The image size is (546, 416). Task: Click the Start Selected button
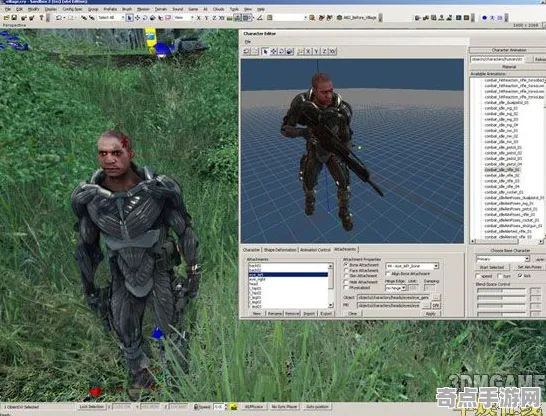492,267
